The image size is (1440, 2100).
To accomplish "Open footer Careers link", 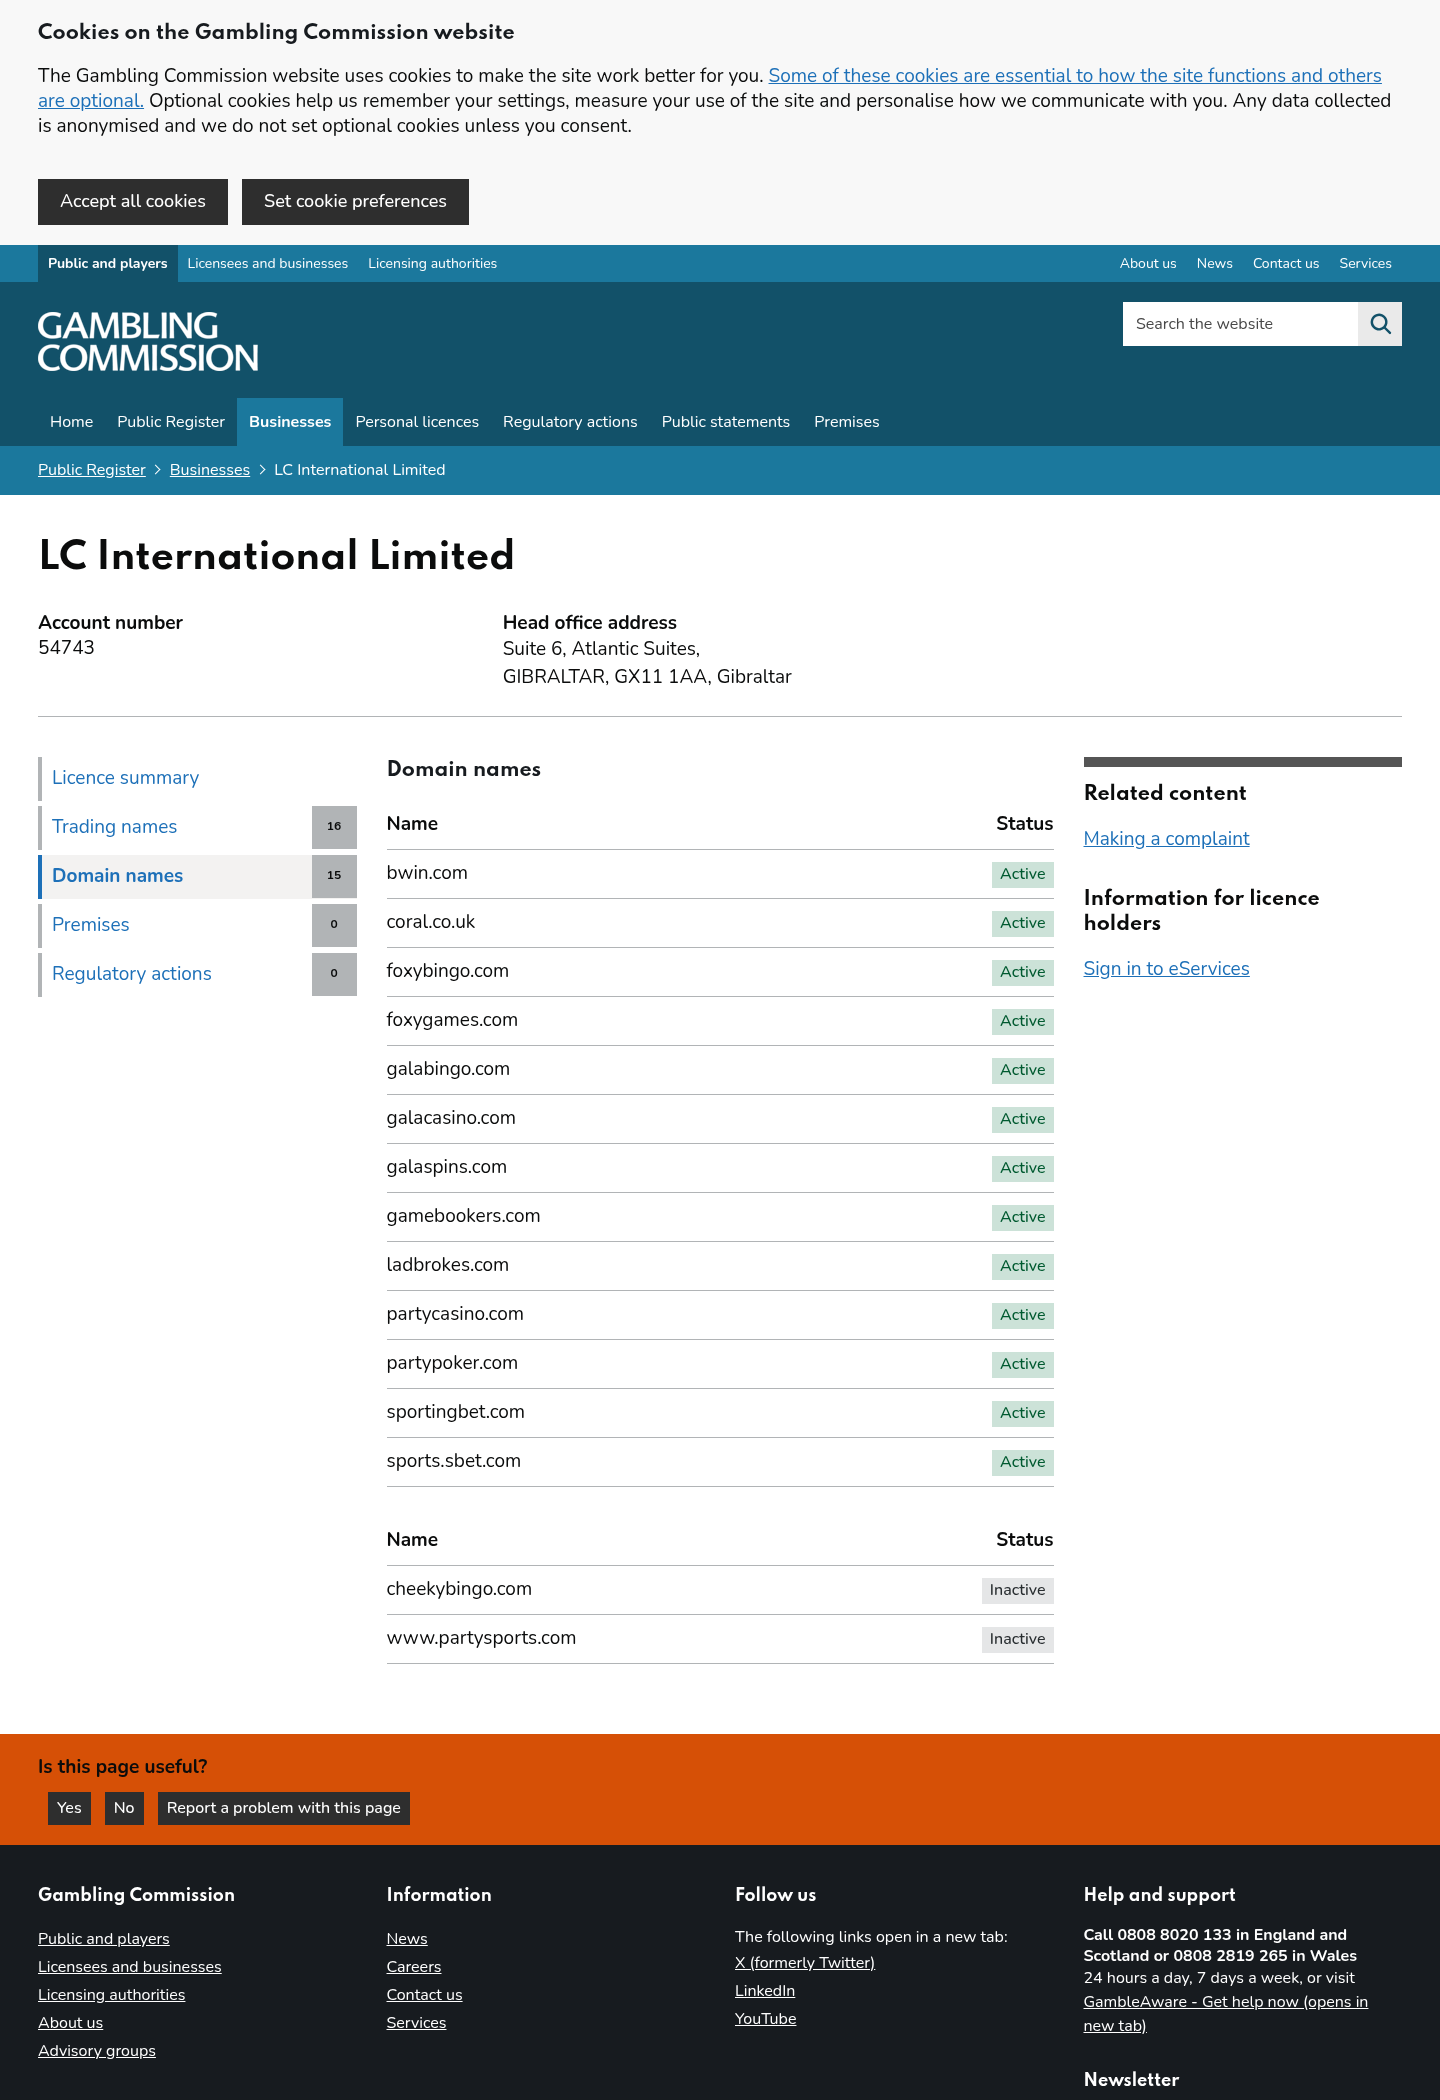I will pos(414,1967).
